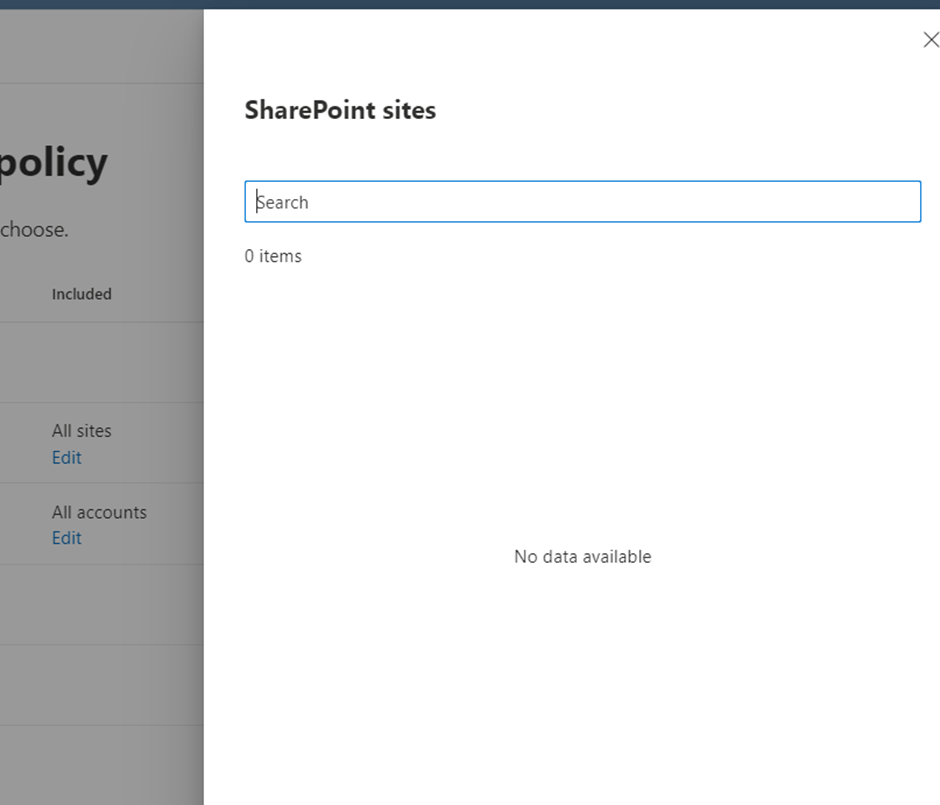
Task: Focus the Search input field
Action: [583, 201]
